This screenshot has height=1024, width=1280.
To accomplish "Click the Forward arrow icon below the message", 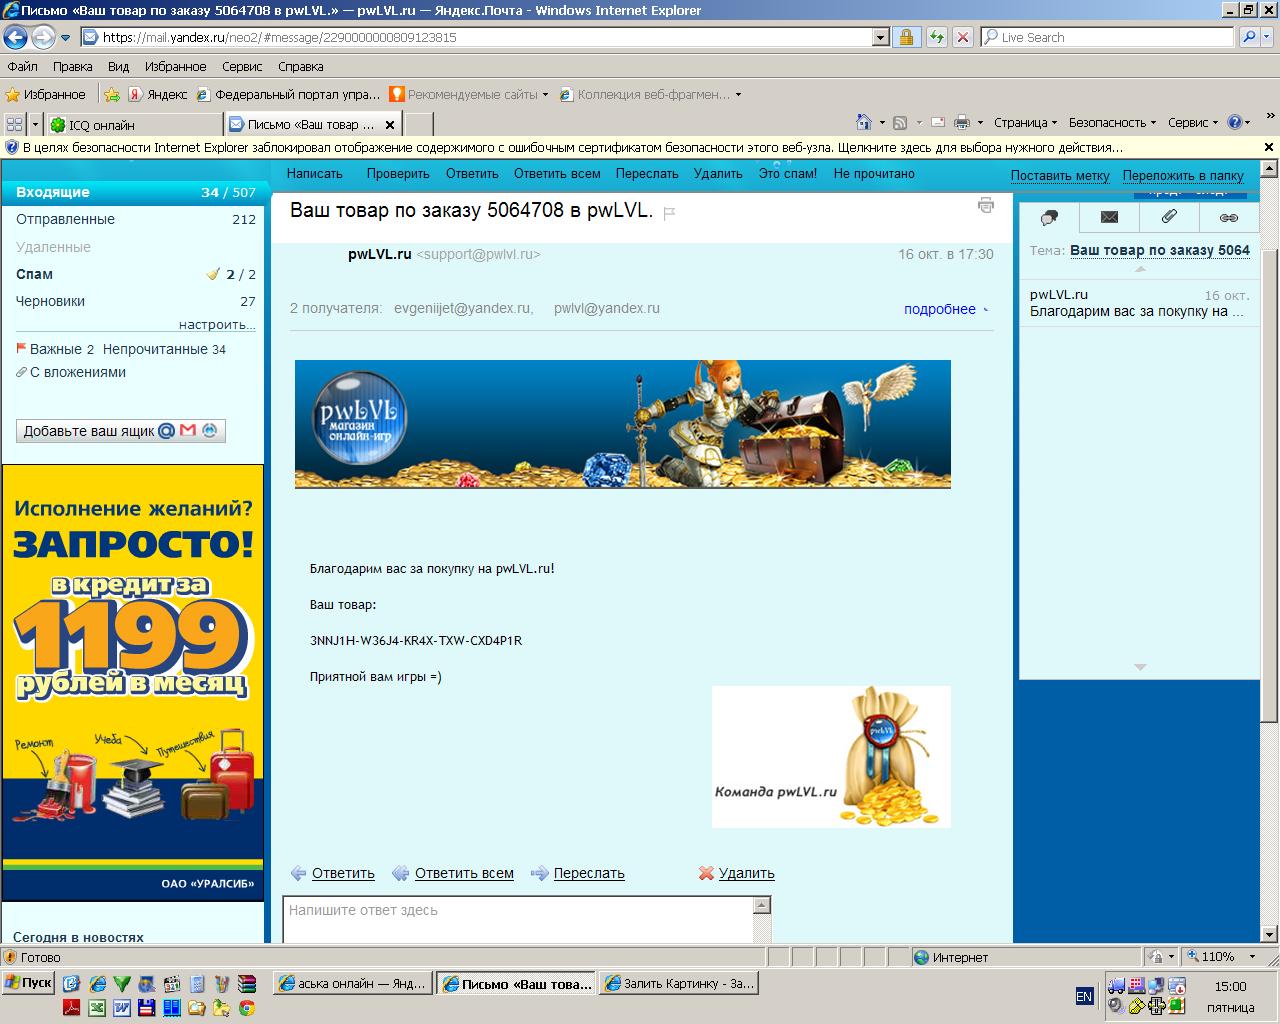I will pos(539,873).
